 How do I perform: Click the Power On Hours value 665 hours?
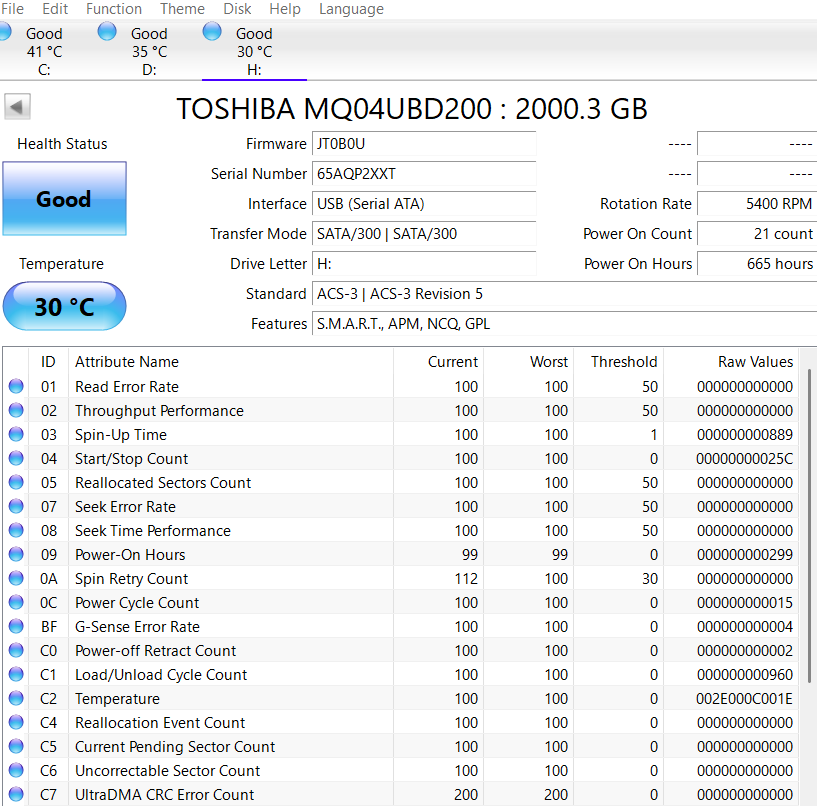[x=757, y=264]
